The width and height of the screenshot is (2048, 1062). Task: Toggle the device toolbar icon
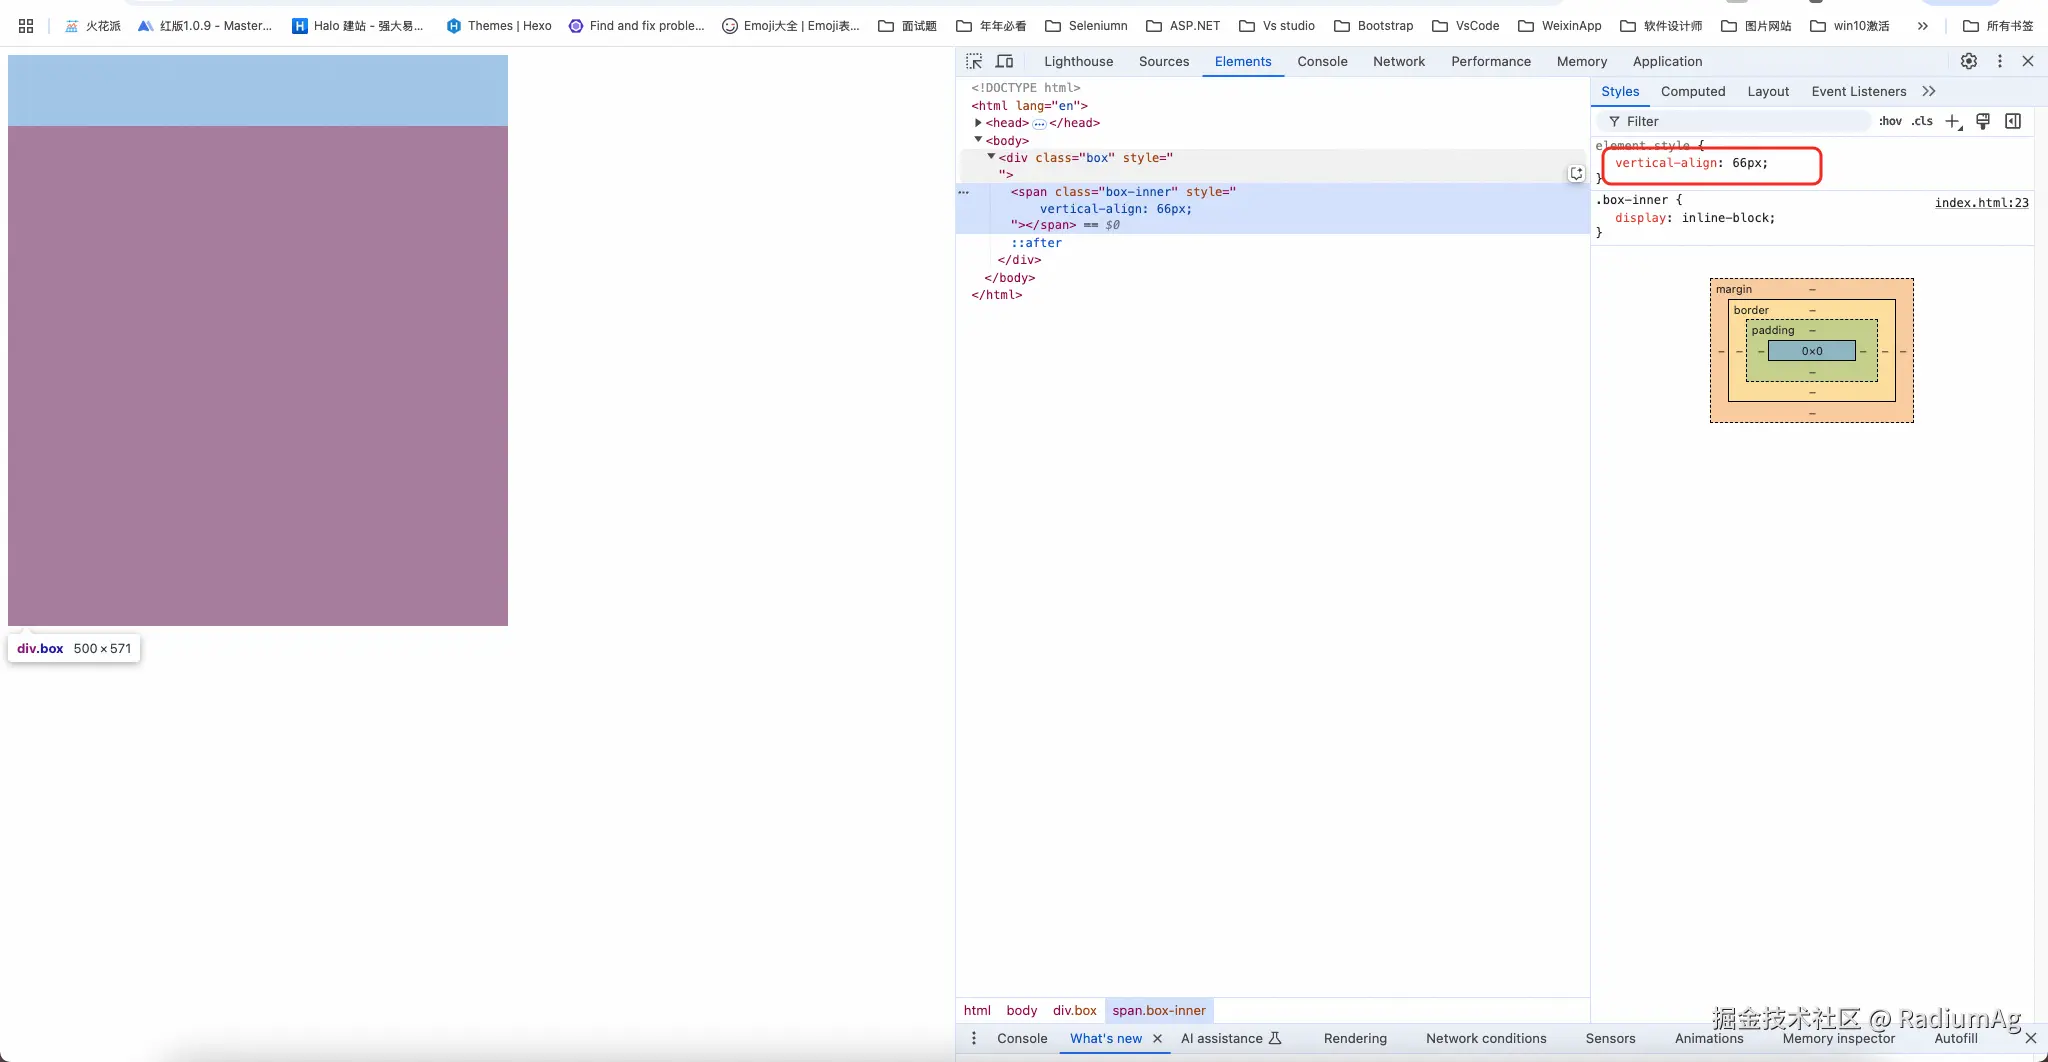pyautogui.click(x=1005, y=61)
